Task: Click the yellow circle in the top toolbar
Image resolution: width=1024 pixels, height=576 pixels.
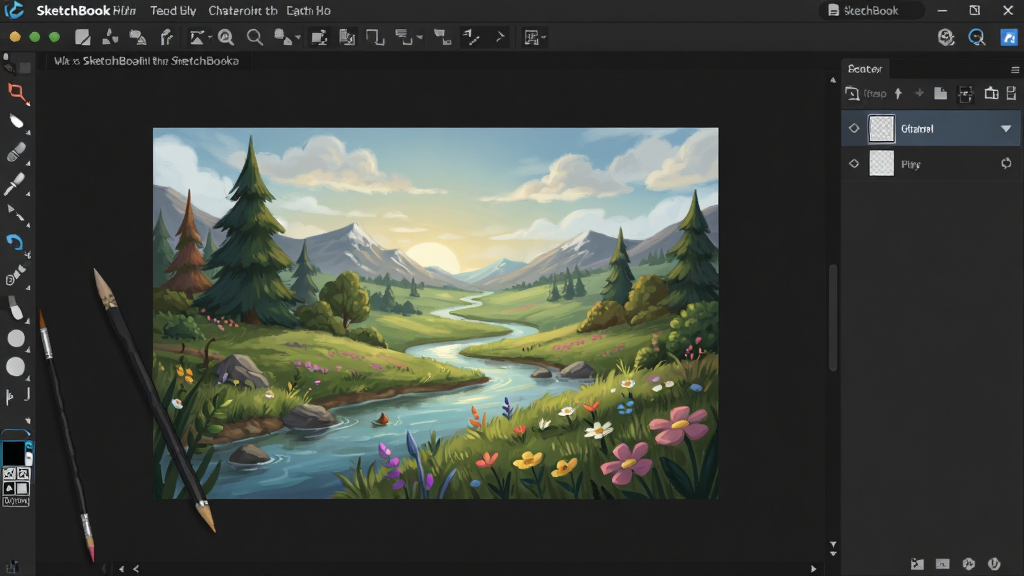Action: point(15,37)
